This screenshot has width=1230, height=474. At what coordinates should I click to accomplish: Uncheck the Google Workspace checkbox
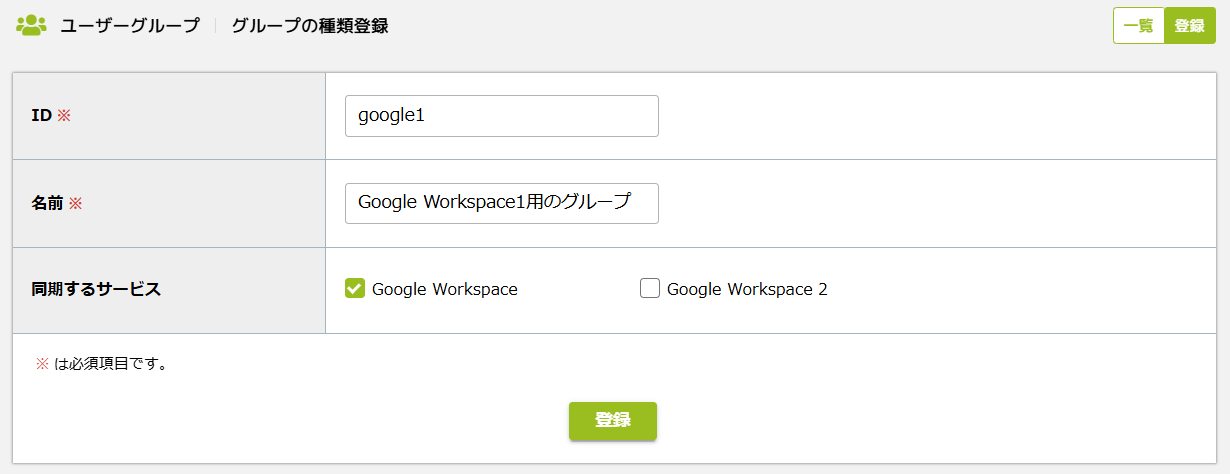click(354, 288)
